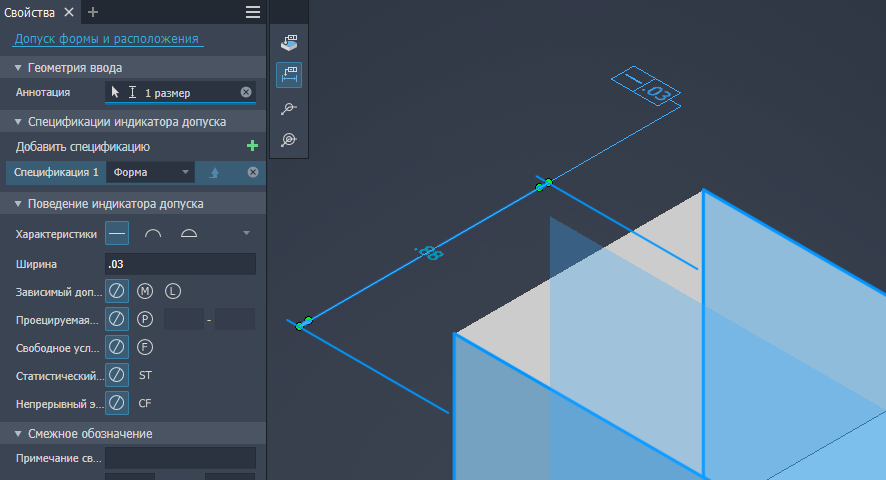The width and height of the screenshot is (886, 480).
Task: Open Допуск формы и расположения link
Action: tap(106, 38)
